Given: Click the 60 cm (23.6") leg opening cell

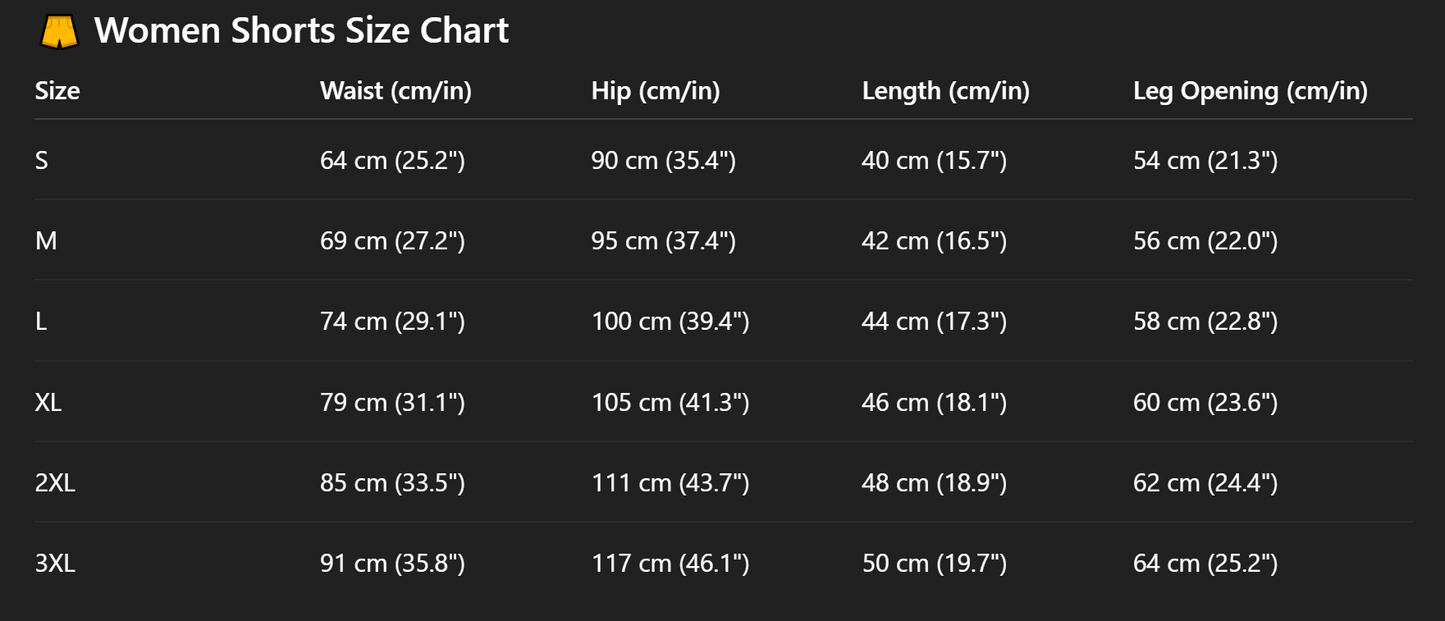Looking at the screenshot, I should point(1206,402).
